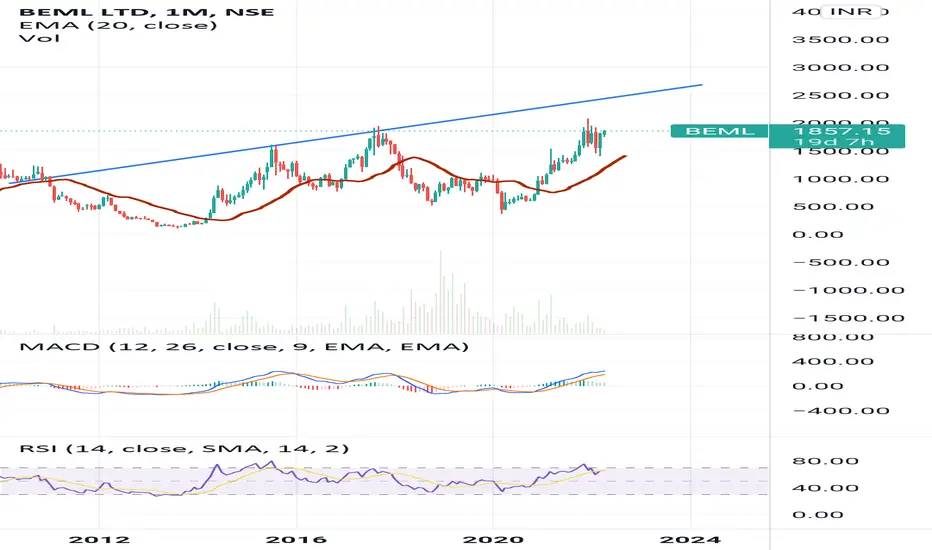Click the 2500.00 price axis label

[x=840, y=96]
